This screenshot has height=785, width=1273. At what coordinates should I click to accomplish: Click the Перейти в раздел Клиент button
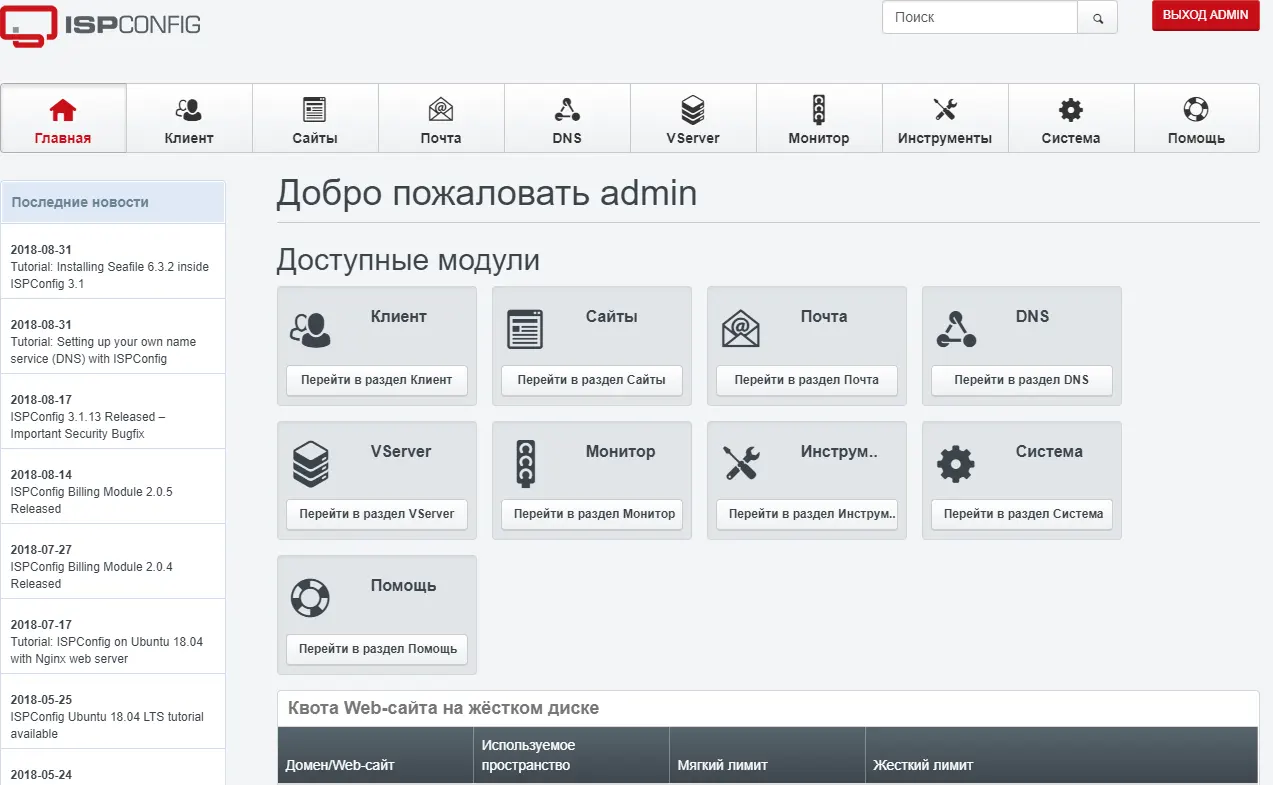[376, 380]
